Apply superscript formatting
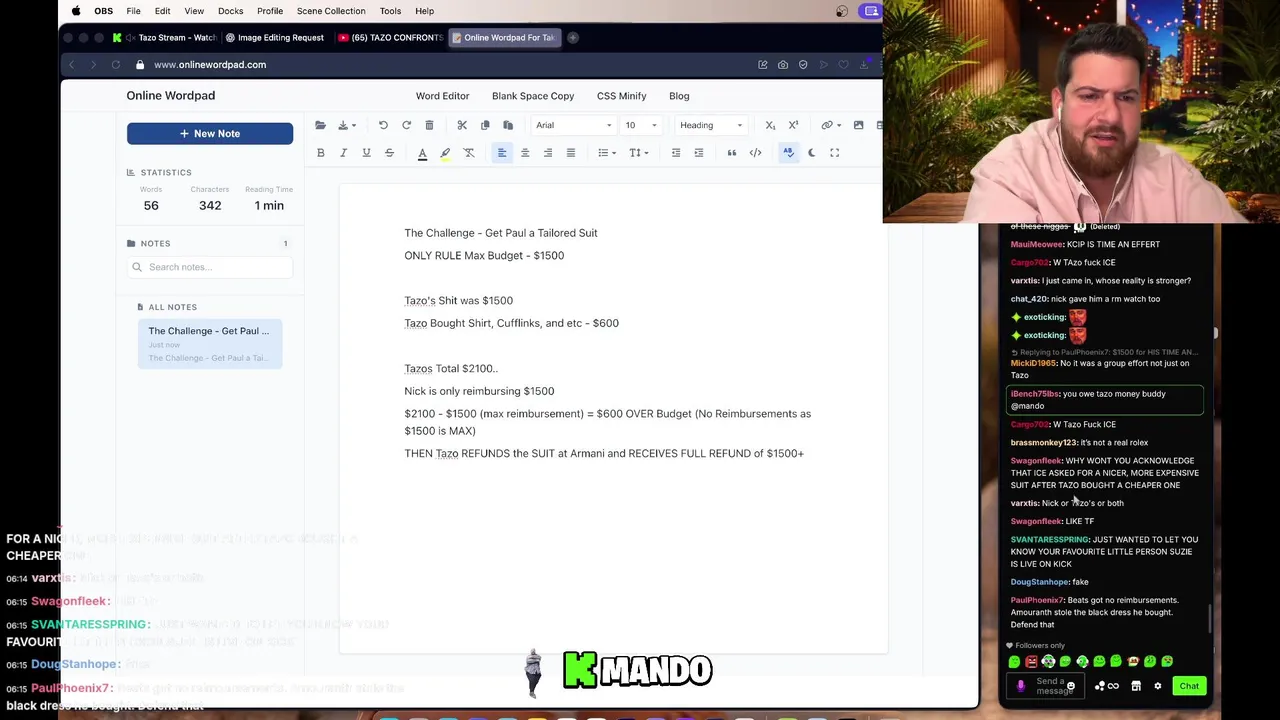Image resolution: width=1280 pixels, height=720 pixels. click(x=793, y=125)
